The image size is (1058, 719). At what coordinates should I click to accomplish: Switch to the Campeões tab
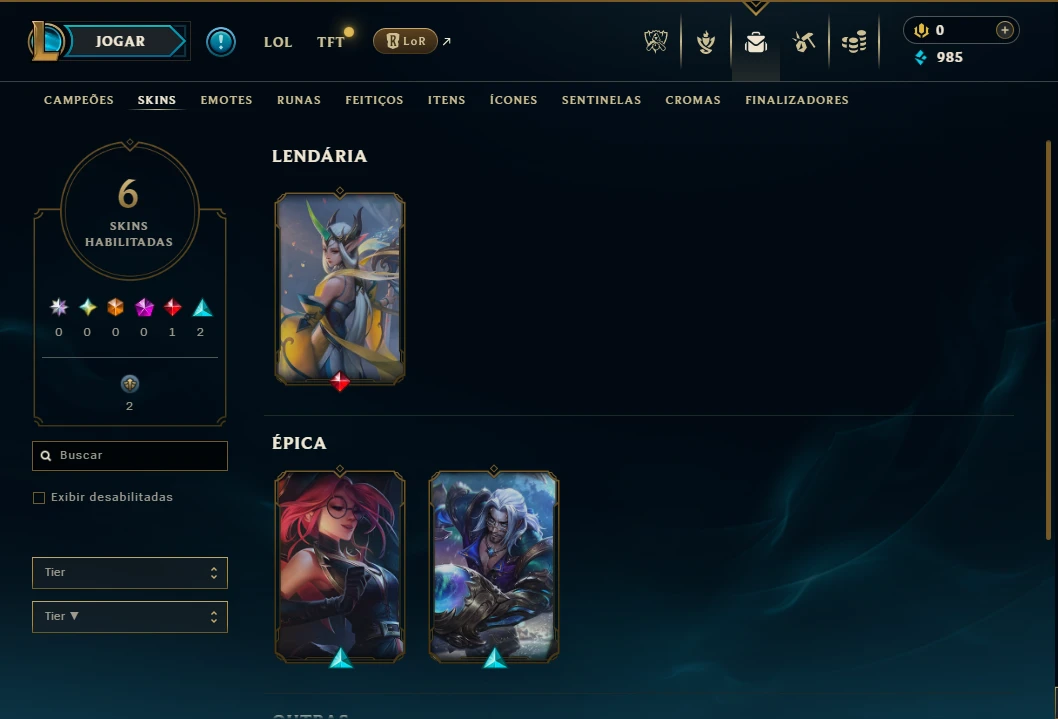(x=79, y=100)
